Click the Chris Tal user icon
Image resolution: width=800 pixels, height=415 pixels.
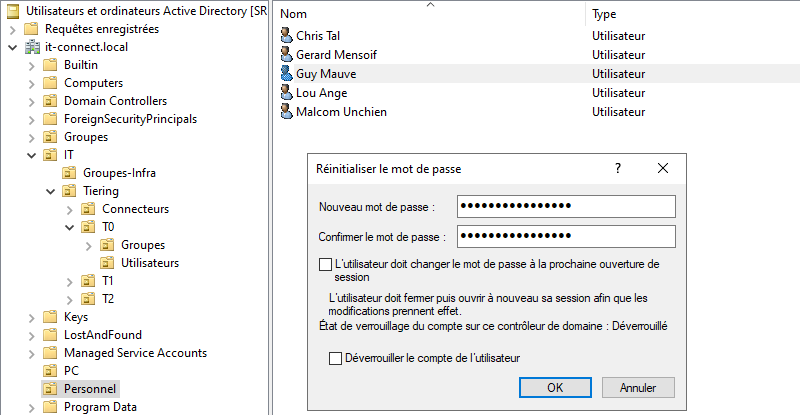pyautogui.click(x=287, y=36)
